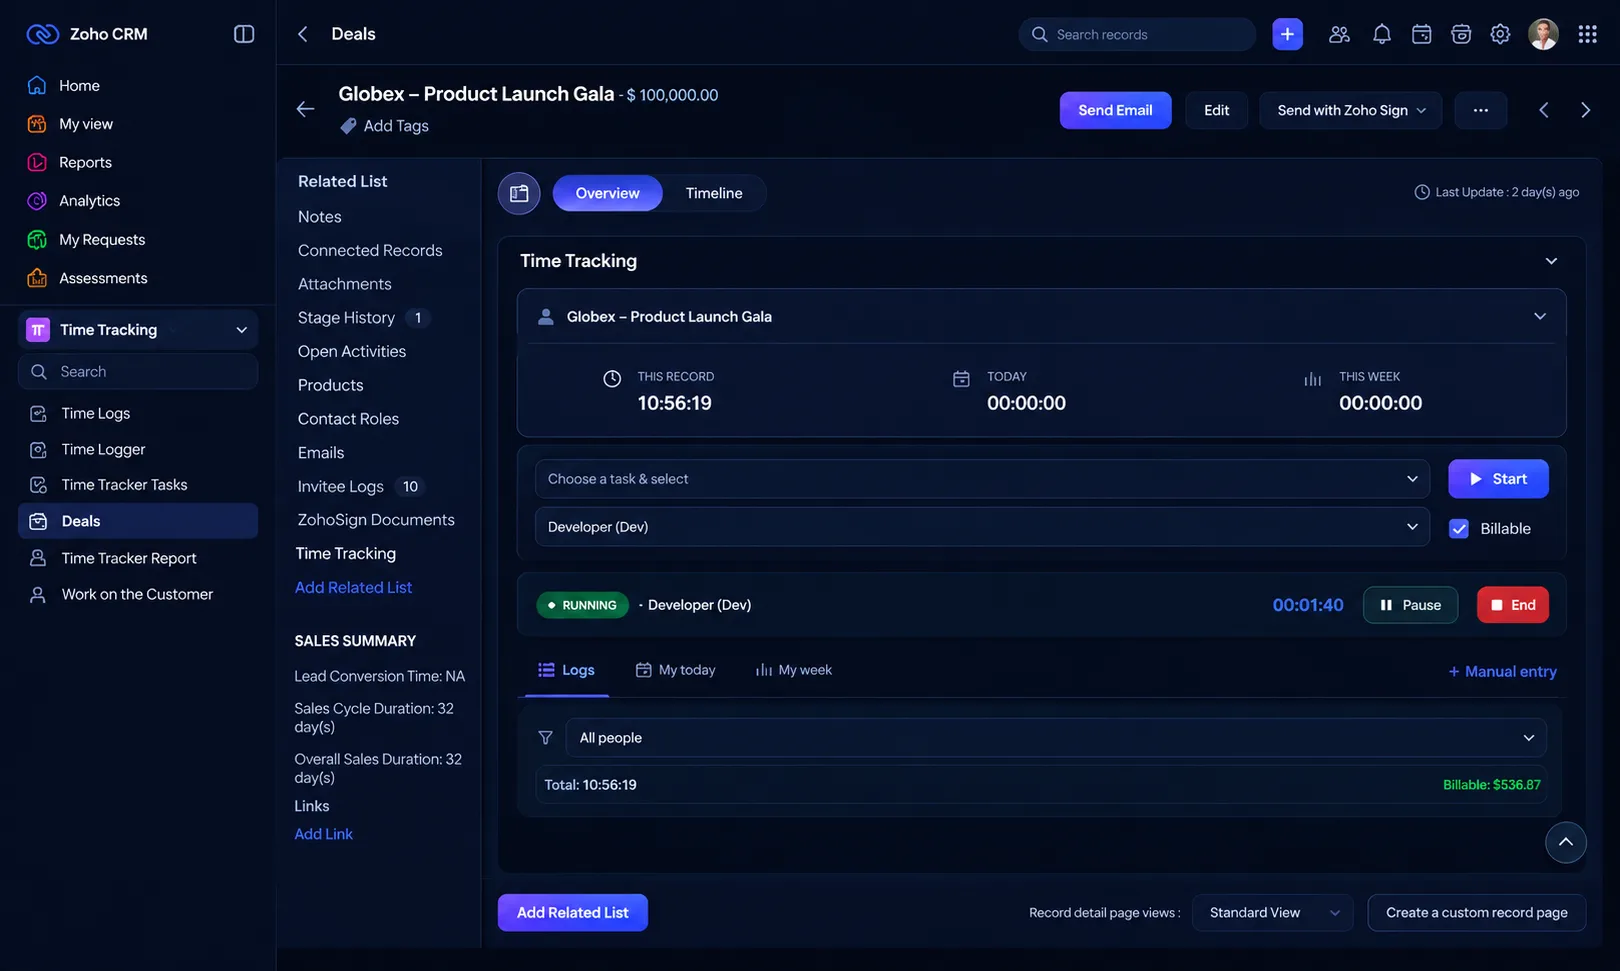Open the All people filter dropdown

(1056, 738)
